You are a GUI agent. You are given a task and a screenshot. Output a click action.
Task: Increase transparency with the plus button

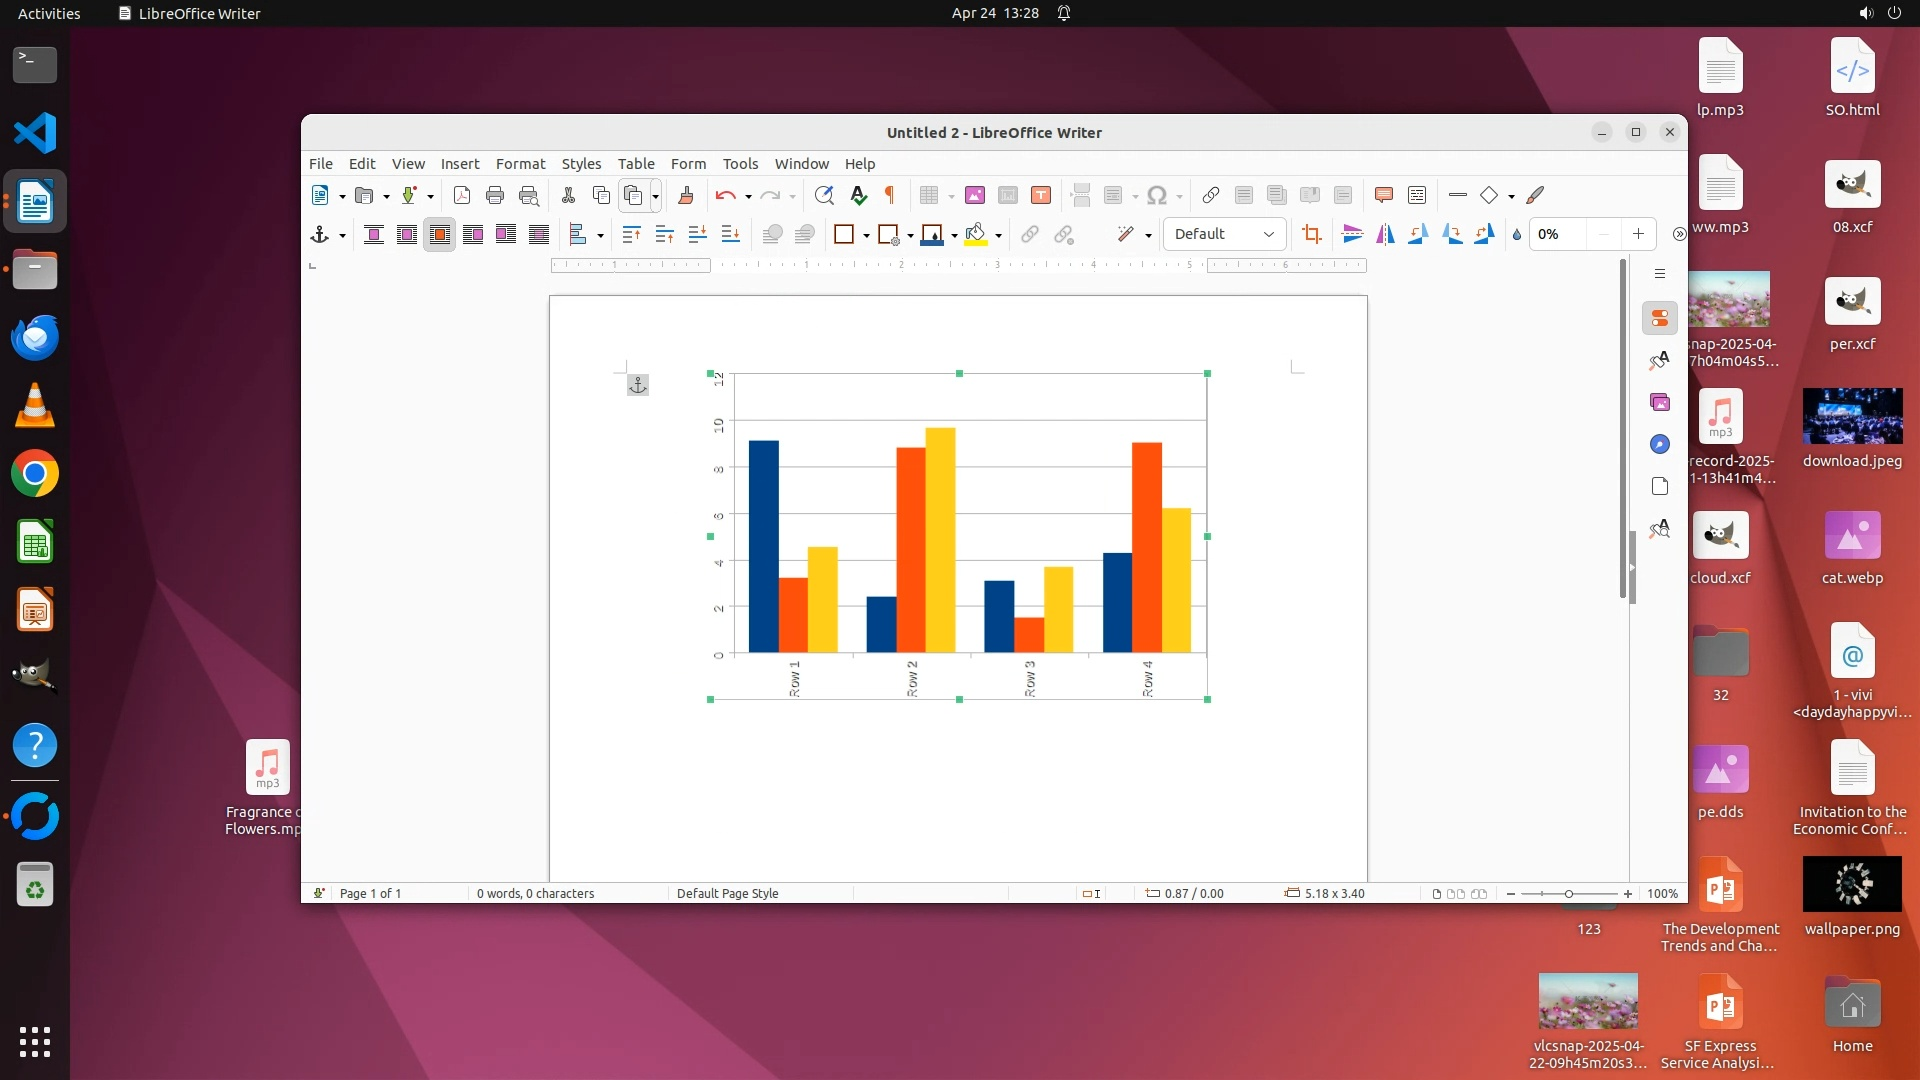point(1638,234)
